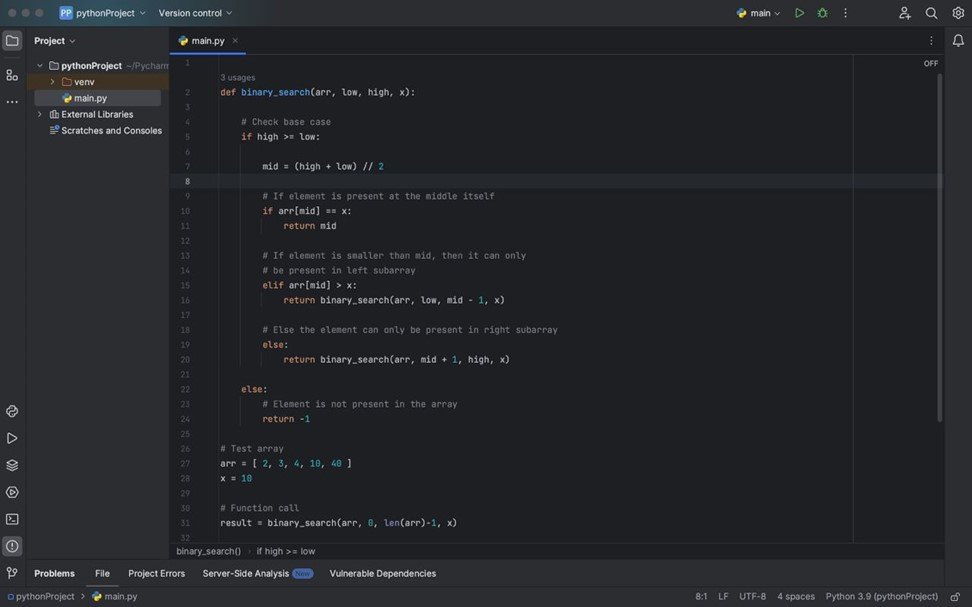Image resolution: width=972 pixels, height=607 pixels.
Task: Click 'x = 10' on line 28
Action: point(236,479)
